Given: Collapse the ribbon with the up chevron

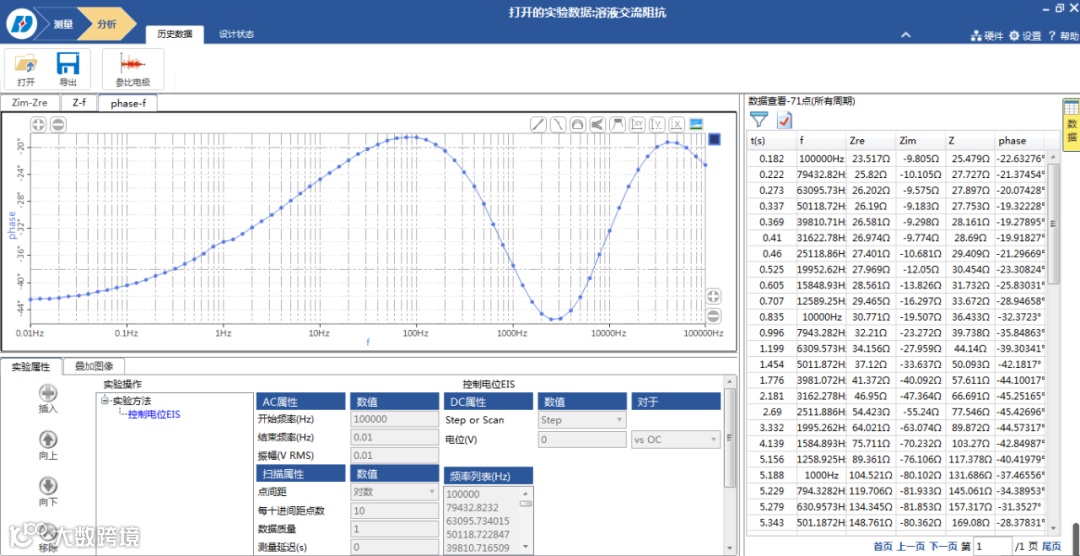Looking at the screenshot, I should 906,34.
